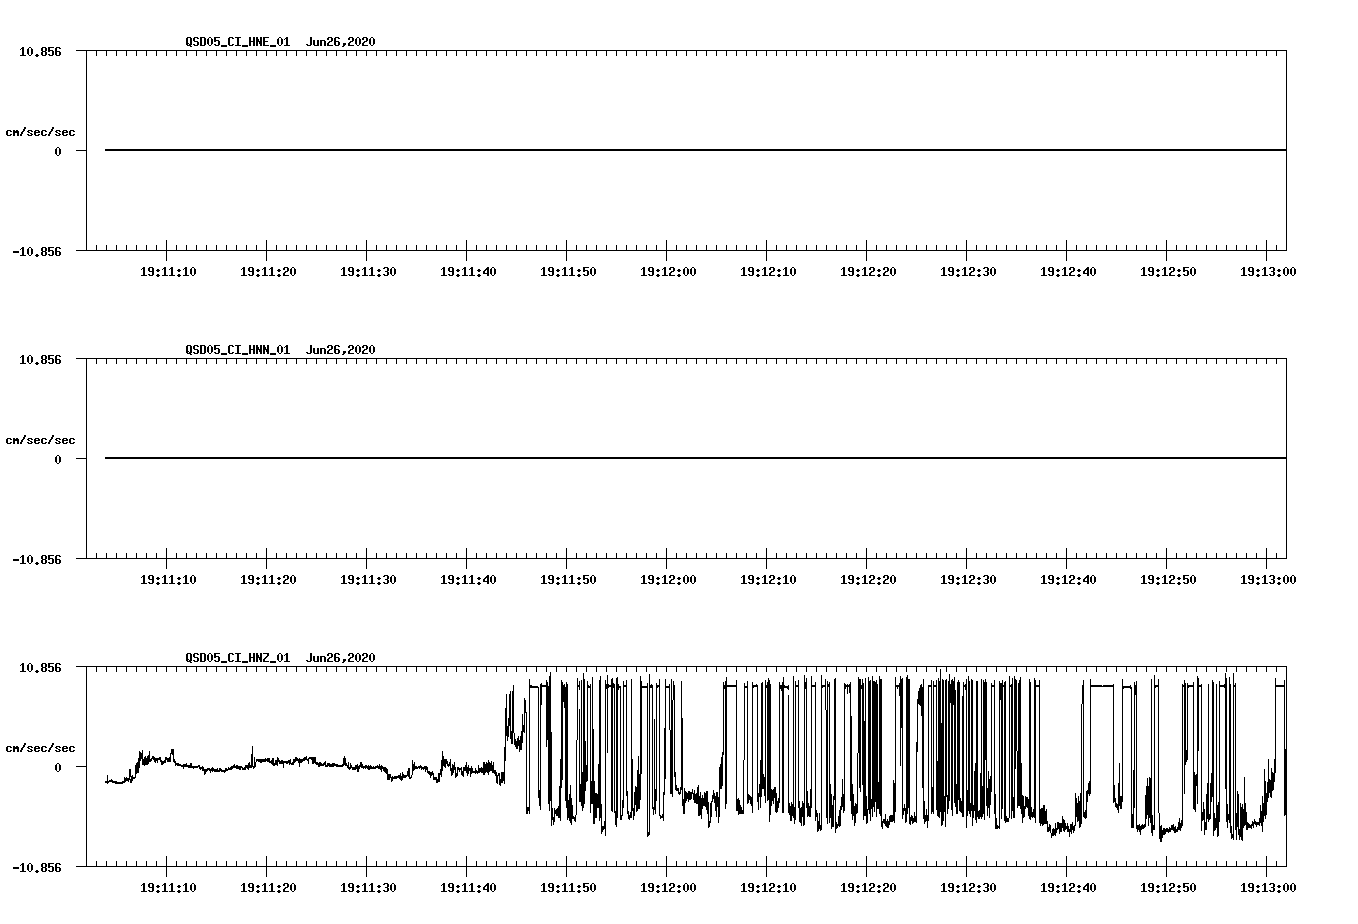Click 19:12:50 time label under HNZ chart
1358x924 pixels.
[1168, 888]
